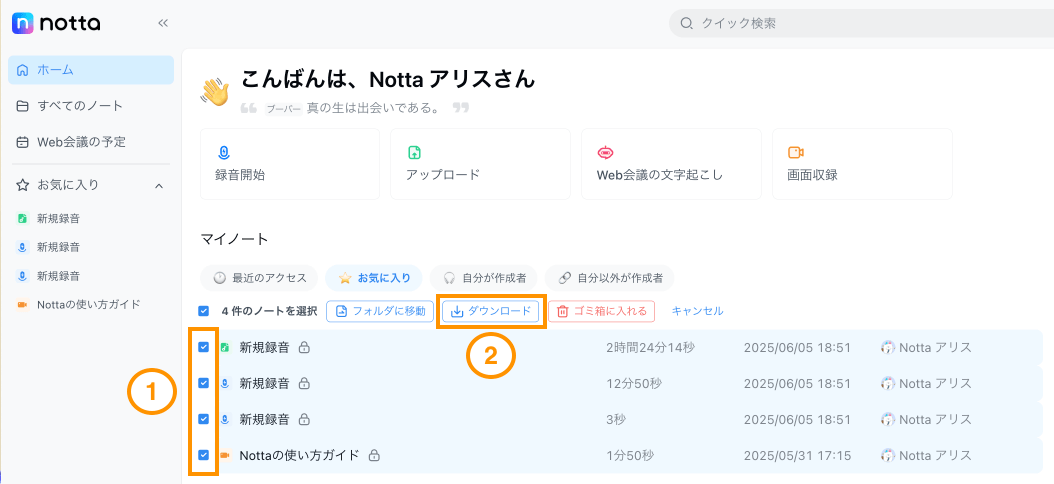Click the microphone icon on 録音開始
1054x484 pixels.
(223, 153)
